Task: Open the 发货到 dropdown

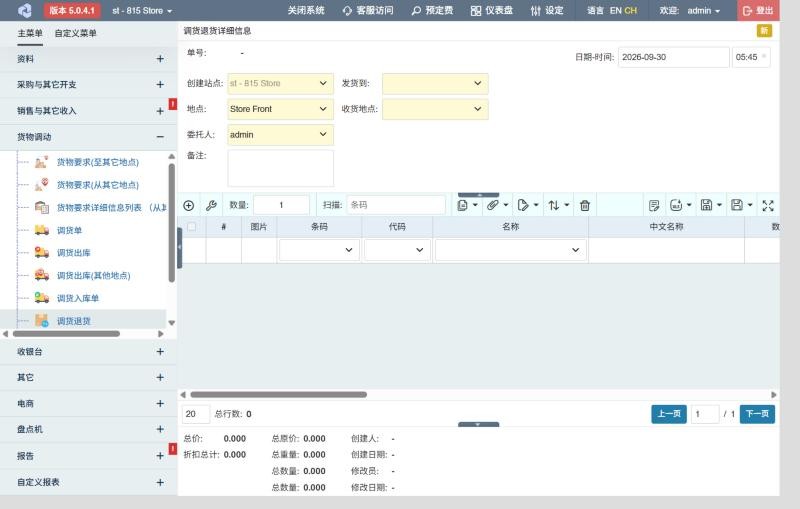Action: click(x=435, y=84)
